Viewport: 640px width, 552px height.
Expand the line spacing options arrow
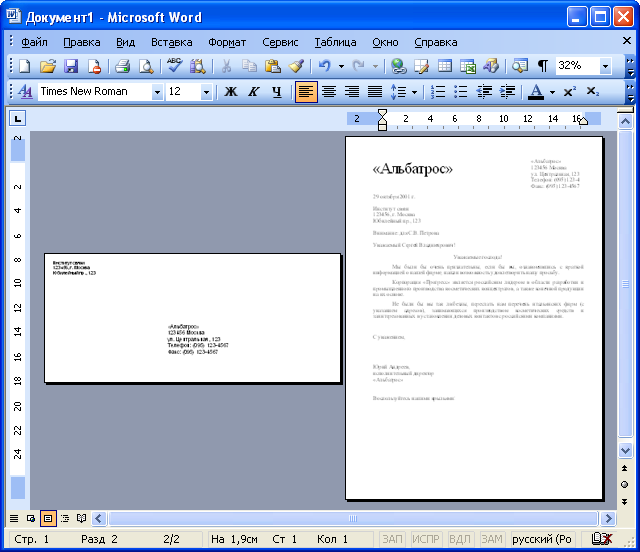pos(414,91)
